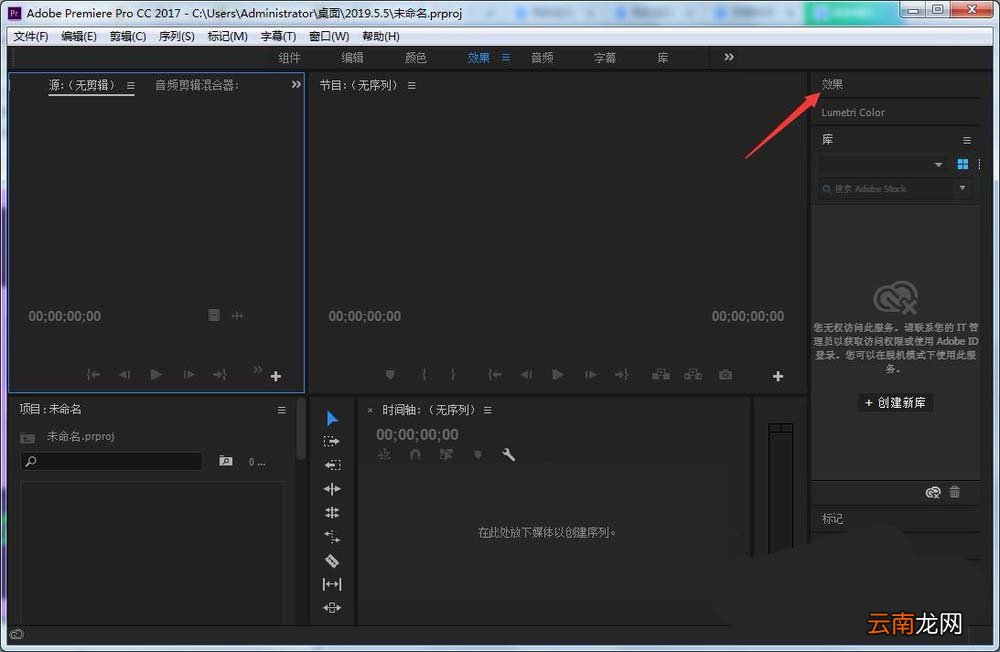Add marker from timeline header

click(x=478, y=455)
